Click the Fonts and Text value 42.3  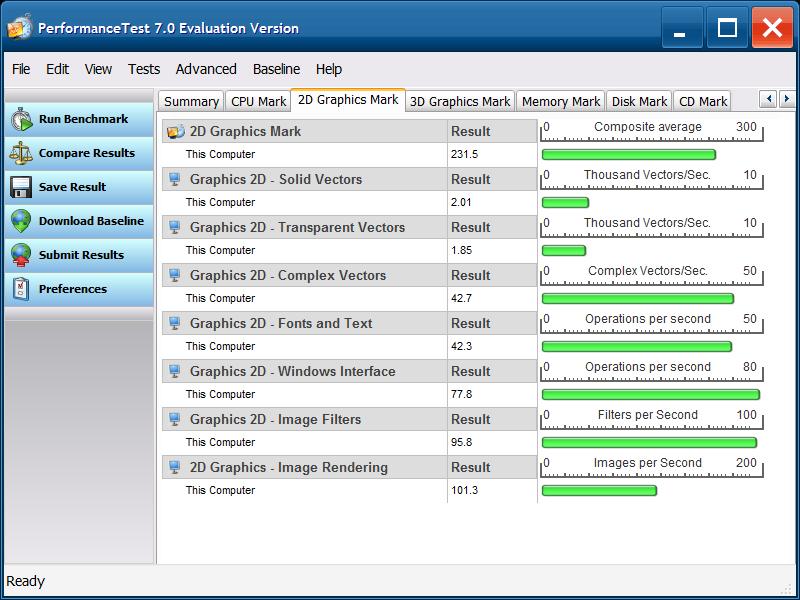point(461,346)
